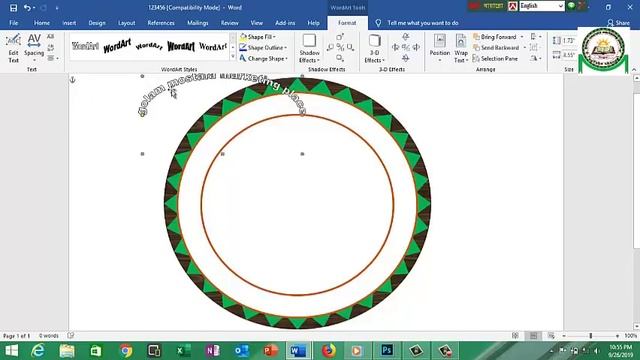Open the Shape Outline dropdown
Screen dimensions: 640x360
pyautogui.click(x=263, y=48)
